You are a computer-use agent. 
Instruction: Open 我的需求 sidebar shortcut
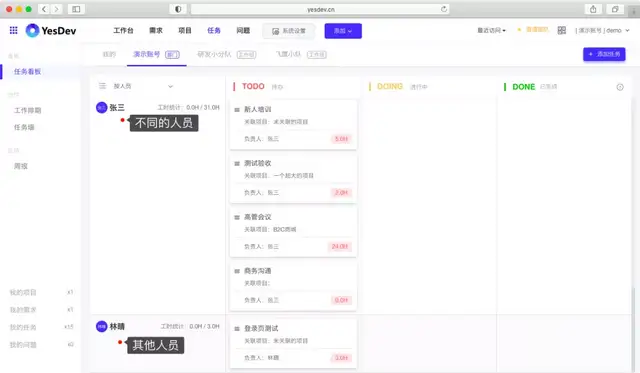(41, 310)
